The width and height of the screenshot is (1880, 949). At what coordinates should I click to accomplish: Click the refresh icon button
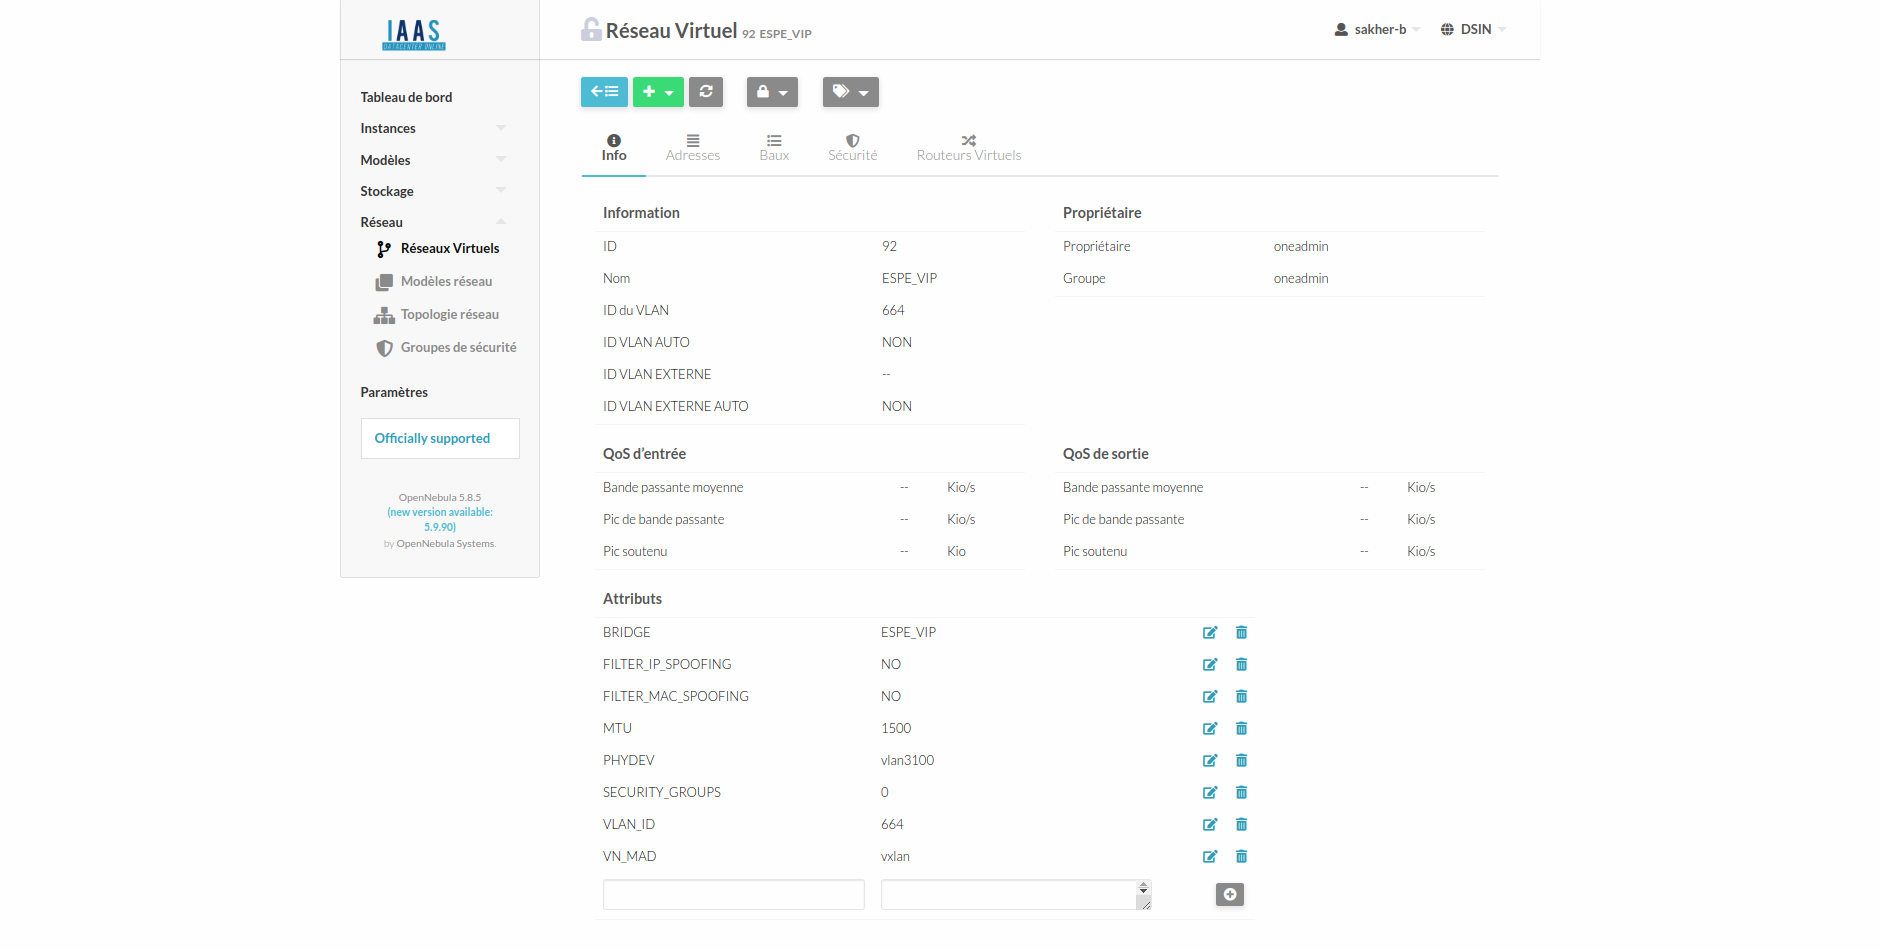point(706,92)
